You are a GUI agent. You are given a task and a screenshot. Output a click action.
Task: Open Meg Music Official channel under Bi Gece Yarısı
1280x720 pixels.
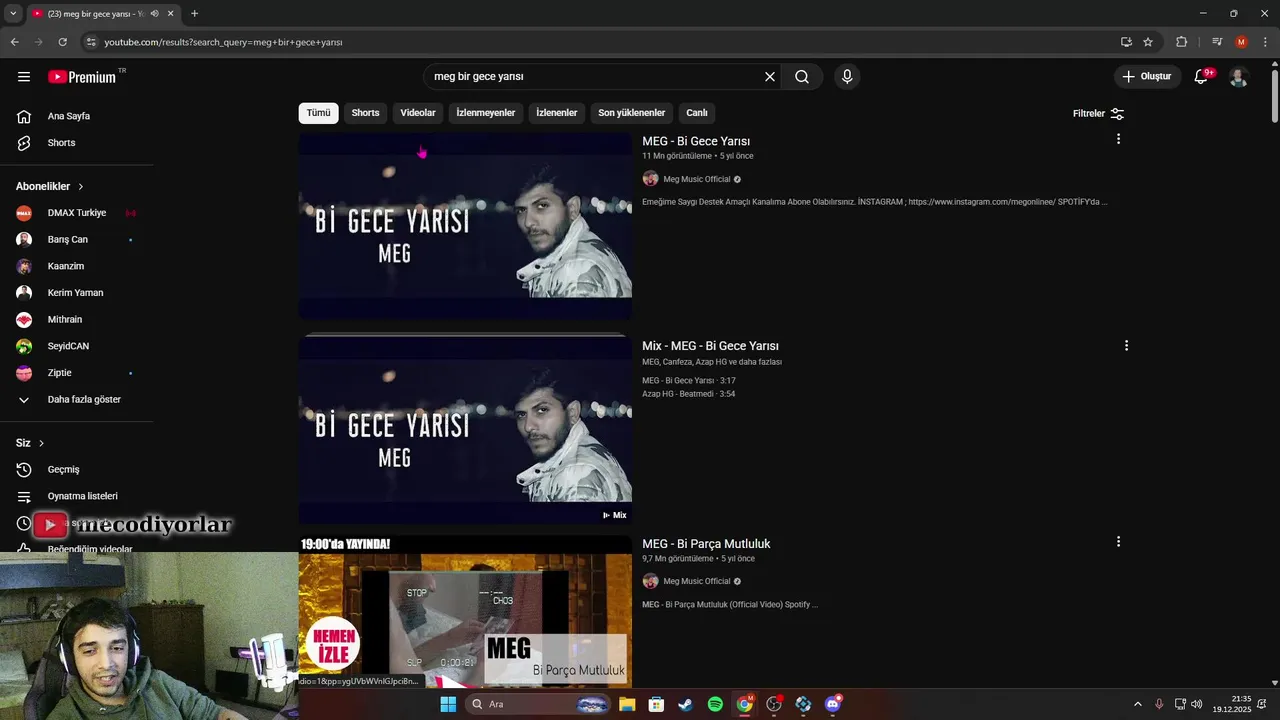pos(697,179)
